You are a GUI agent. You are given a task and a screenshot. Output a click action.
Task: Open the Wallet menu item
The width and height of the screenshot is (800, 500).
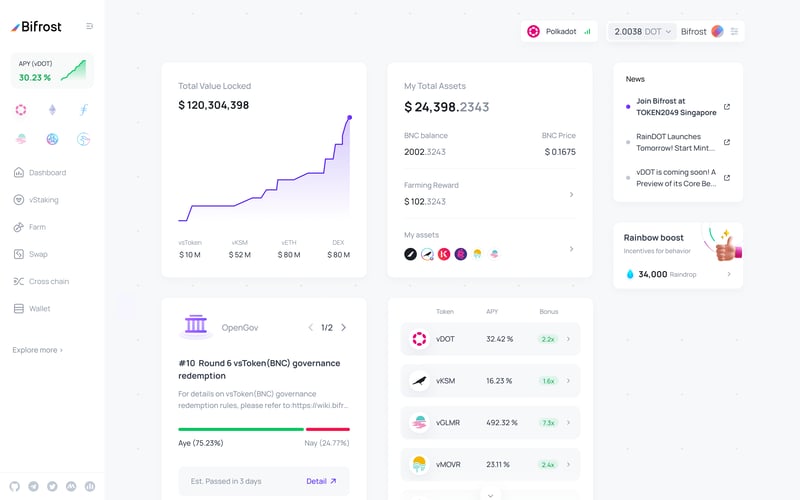32,309
